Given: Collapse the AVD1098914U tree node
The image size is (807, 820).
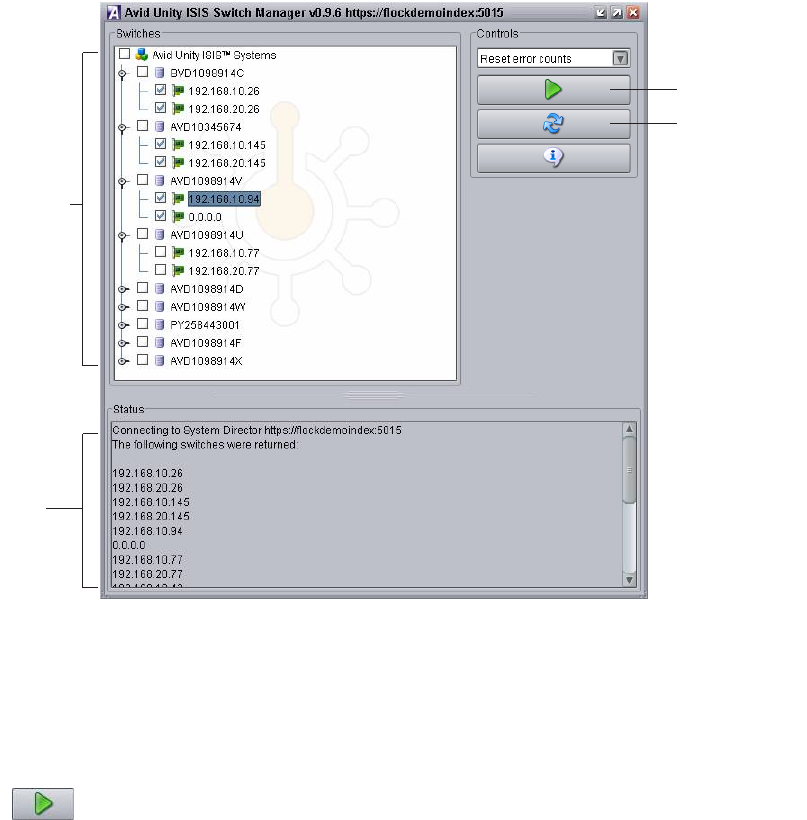Looking at the screenshot, I should click(x=122, y=236).
